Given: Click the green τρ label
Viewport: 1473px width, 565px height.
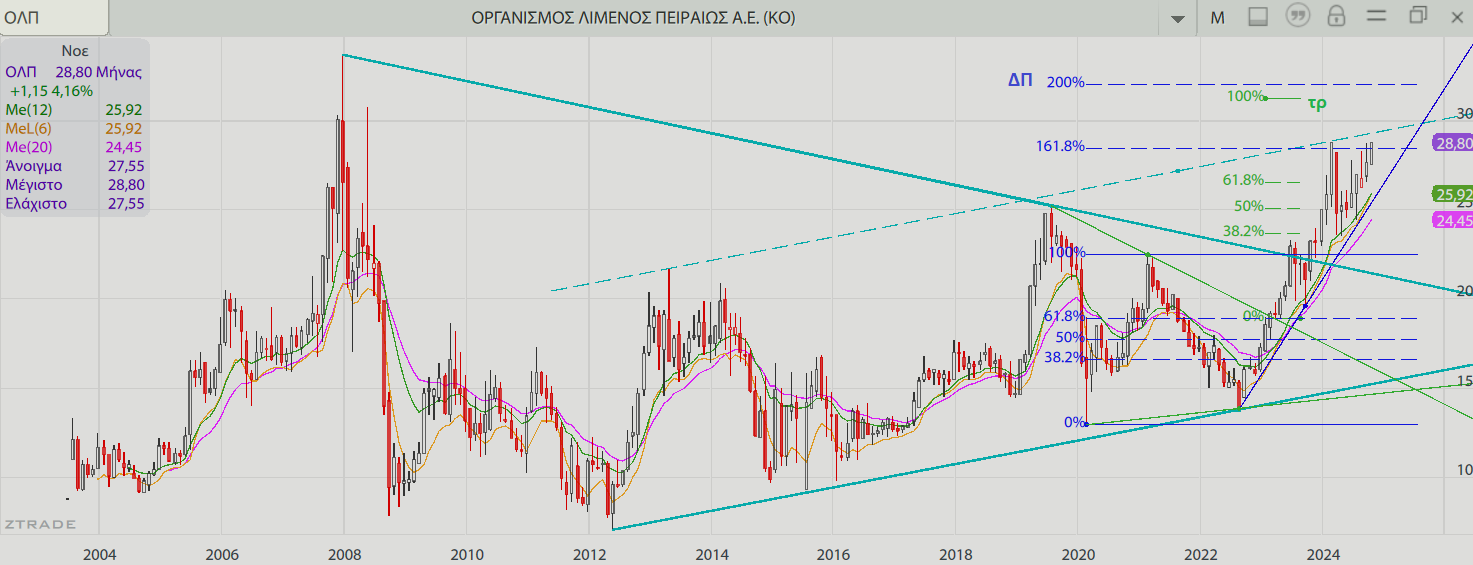Looking at the screenshot, I should pyautogui.click(x=1317, y=101).
